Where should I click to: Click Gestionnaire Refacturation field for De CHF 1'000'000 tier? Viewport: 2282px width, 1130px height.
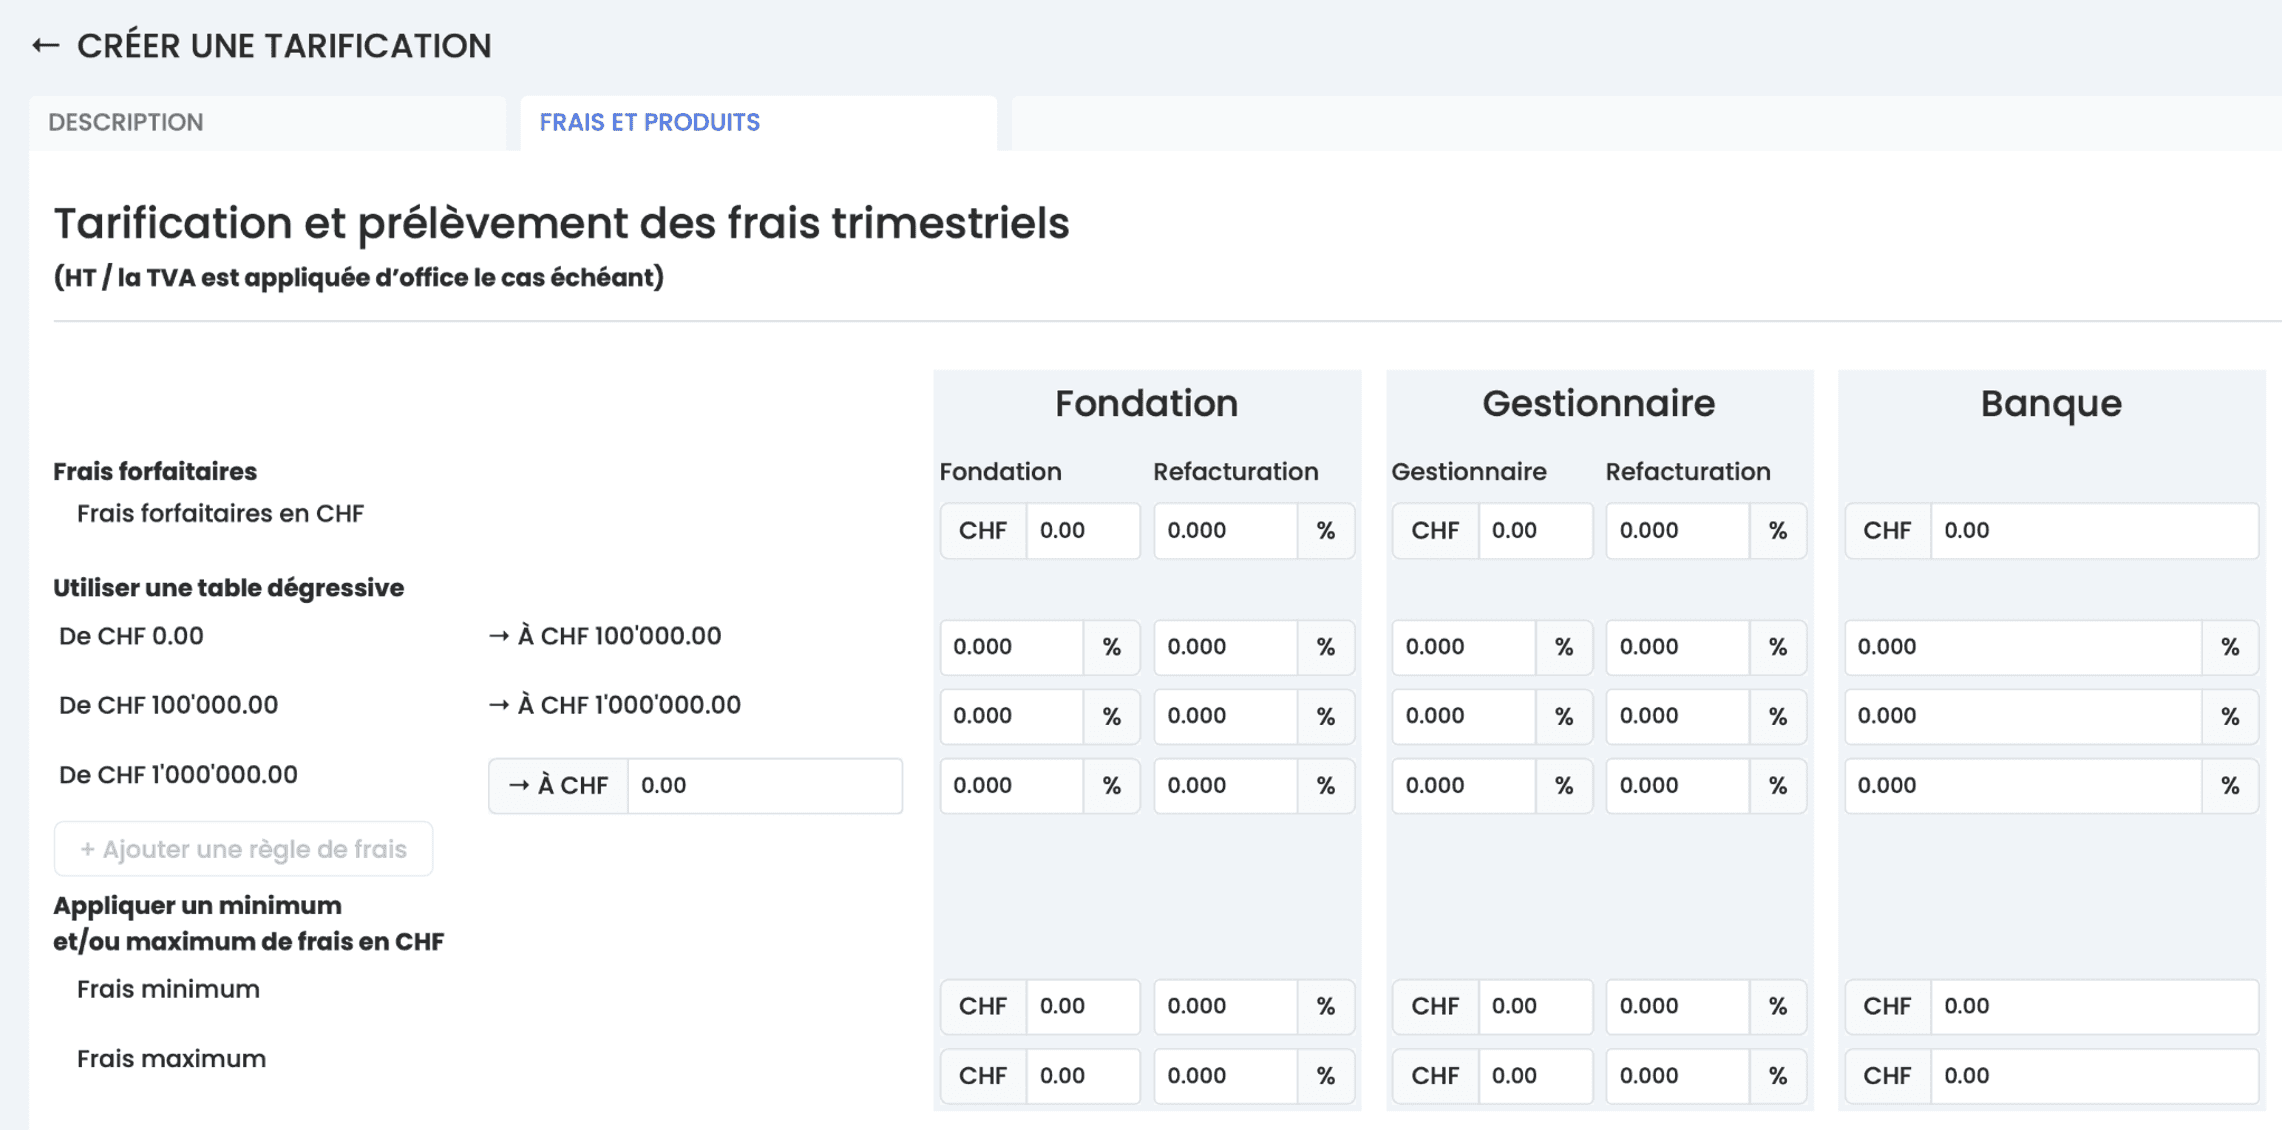(1676, 785)
